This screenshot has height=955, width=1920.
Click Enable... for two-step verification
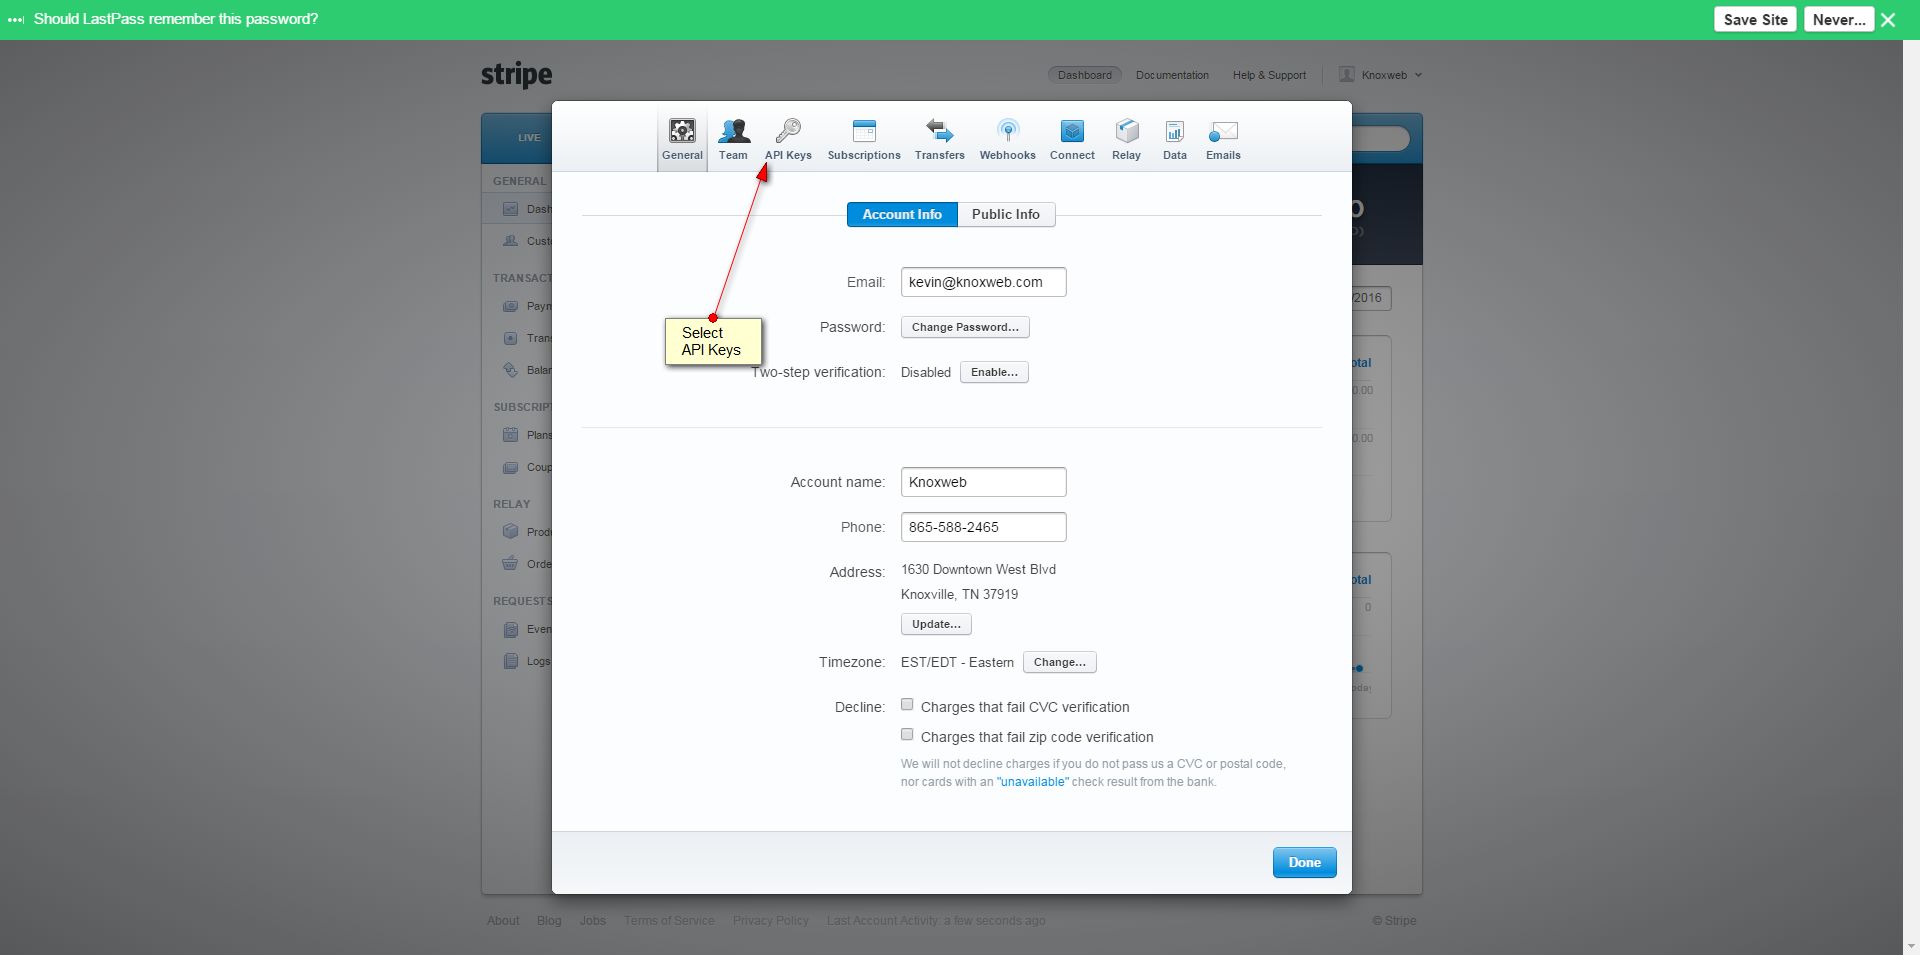(x=994, y=372)
